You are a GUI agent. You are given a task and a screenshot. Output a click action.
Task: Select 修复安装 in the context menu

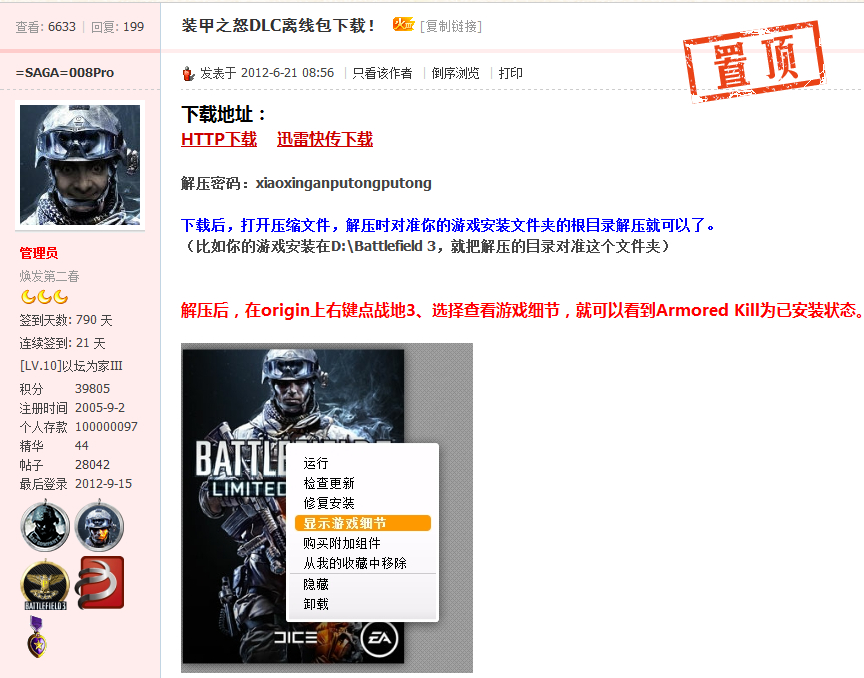coord(329,503)
